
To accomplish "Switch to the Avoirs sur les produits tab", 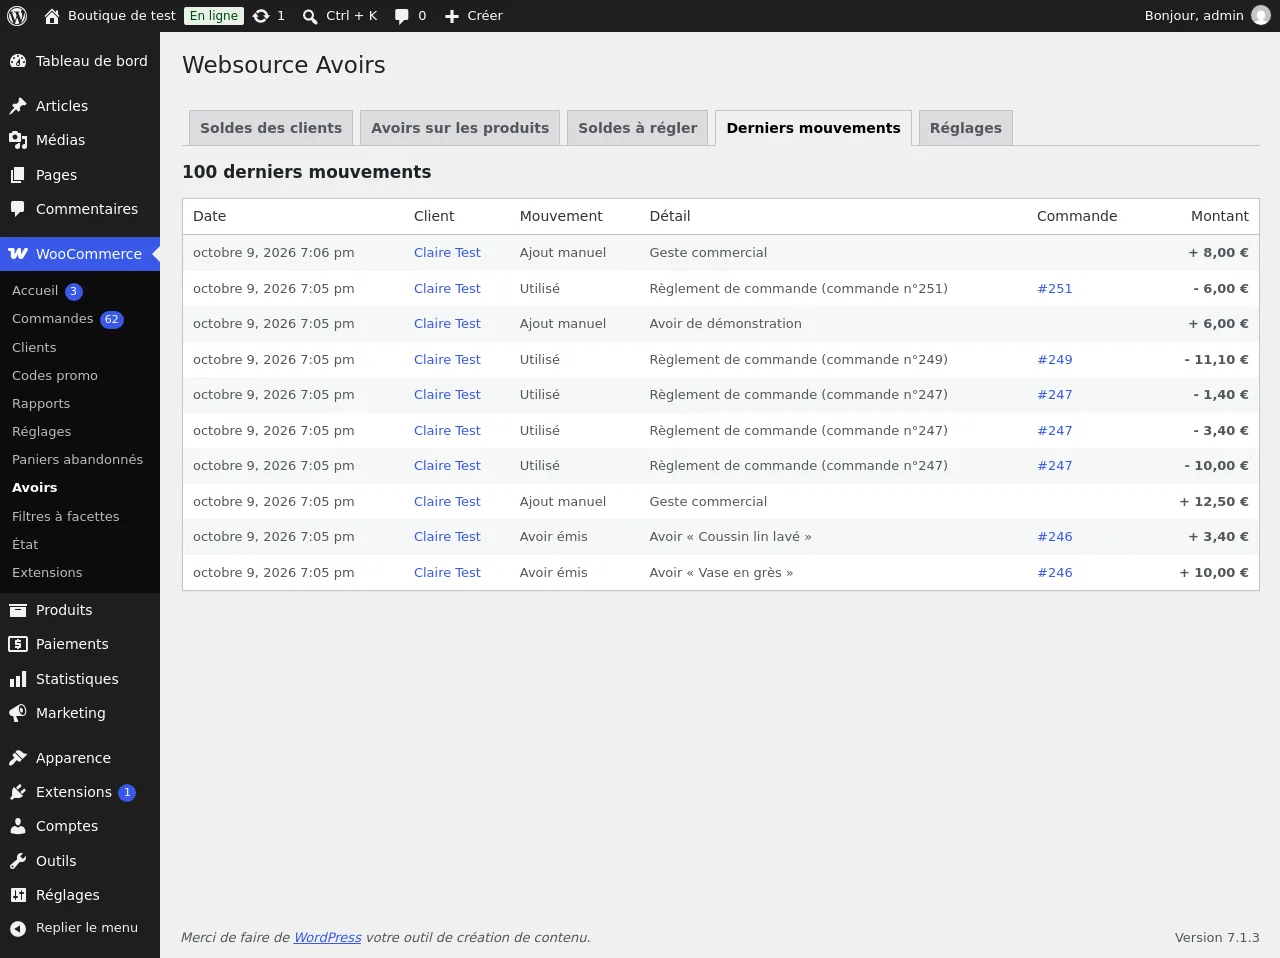I will click(x=460, y=128).
